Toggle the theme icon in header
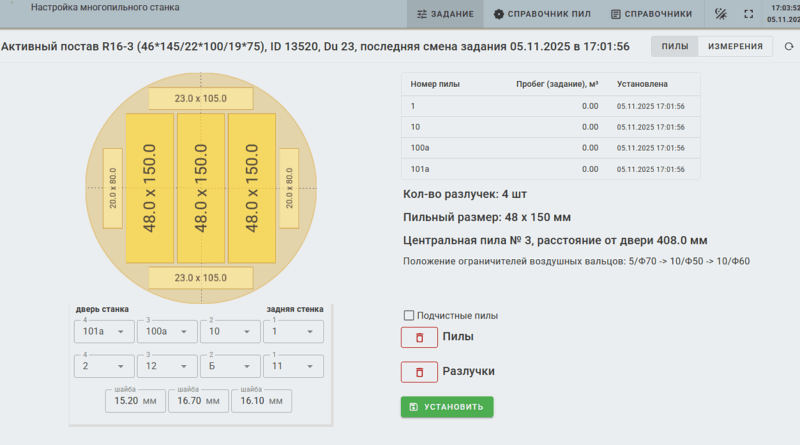Screen dimensions: 800x445 pyautogui.click(x=720, y=14)
